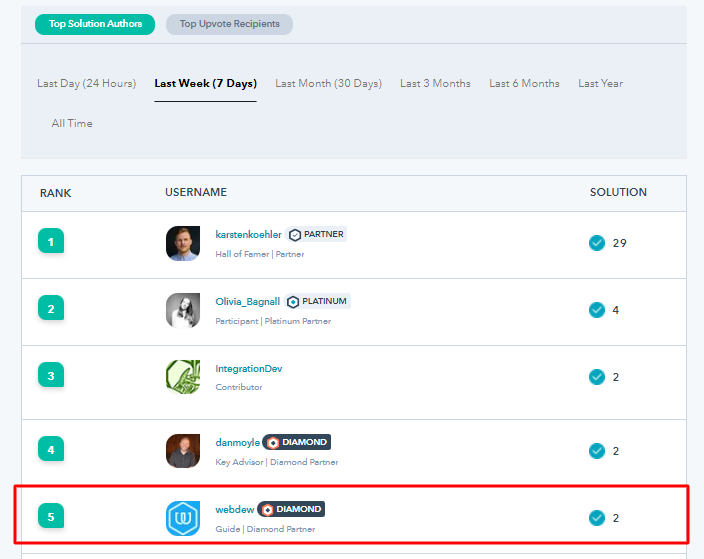The height and width of the screenshot is (559, 704).
Task: Select the Top Solution Authors tab
Action: point(95,24)
